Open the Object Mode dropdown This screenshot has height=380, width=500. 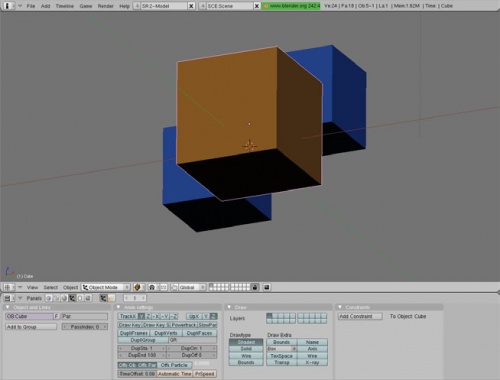106,287
